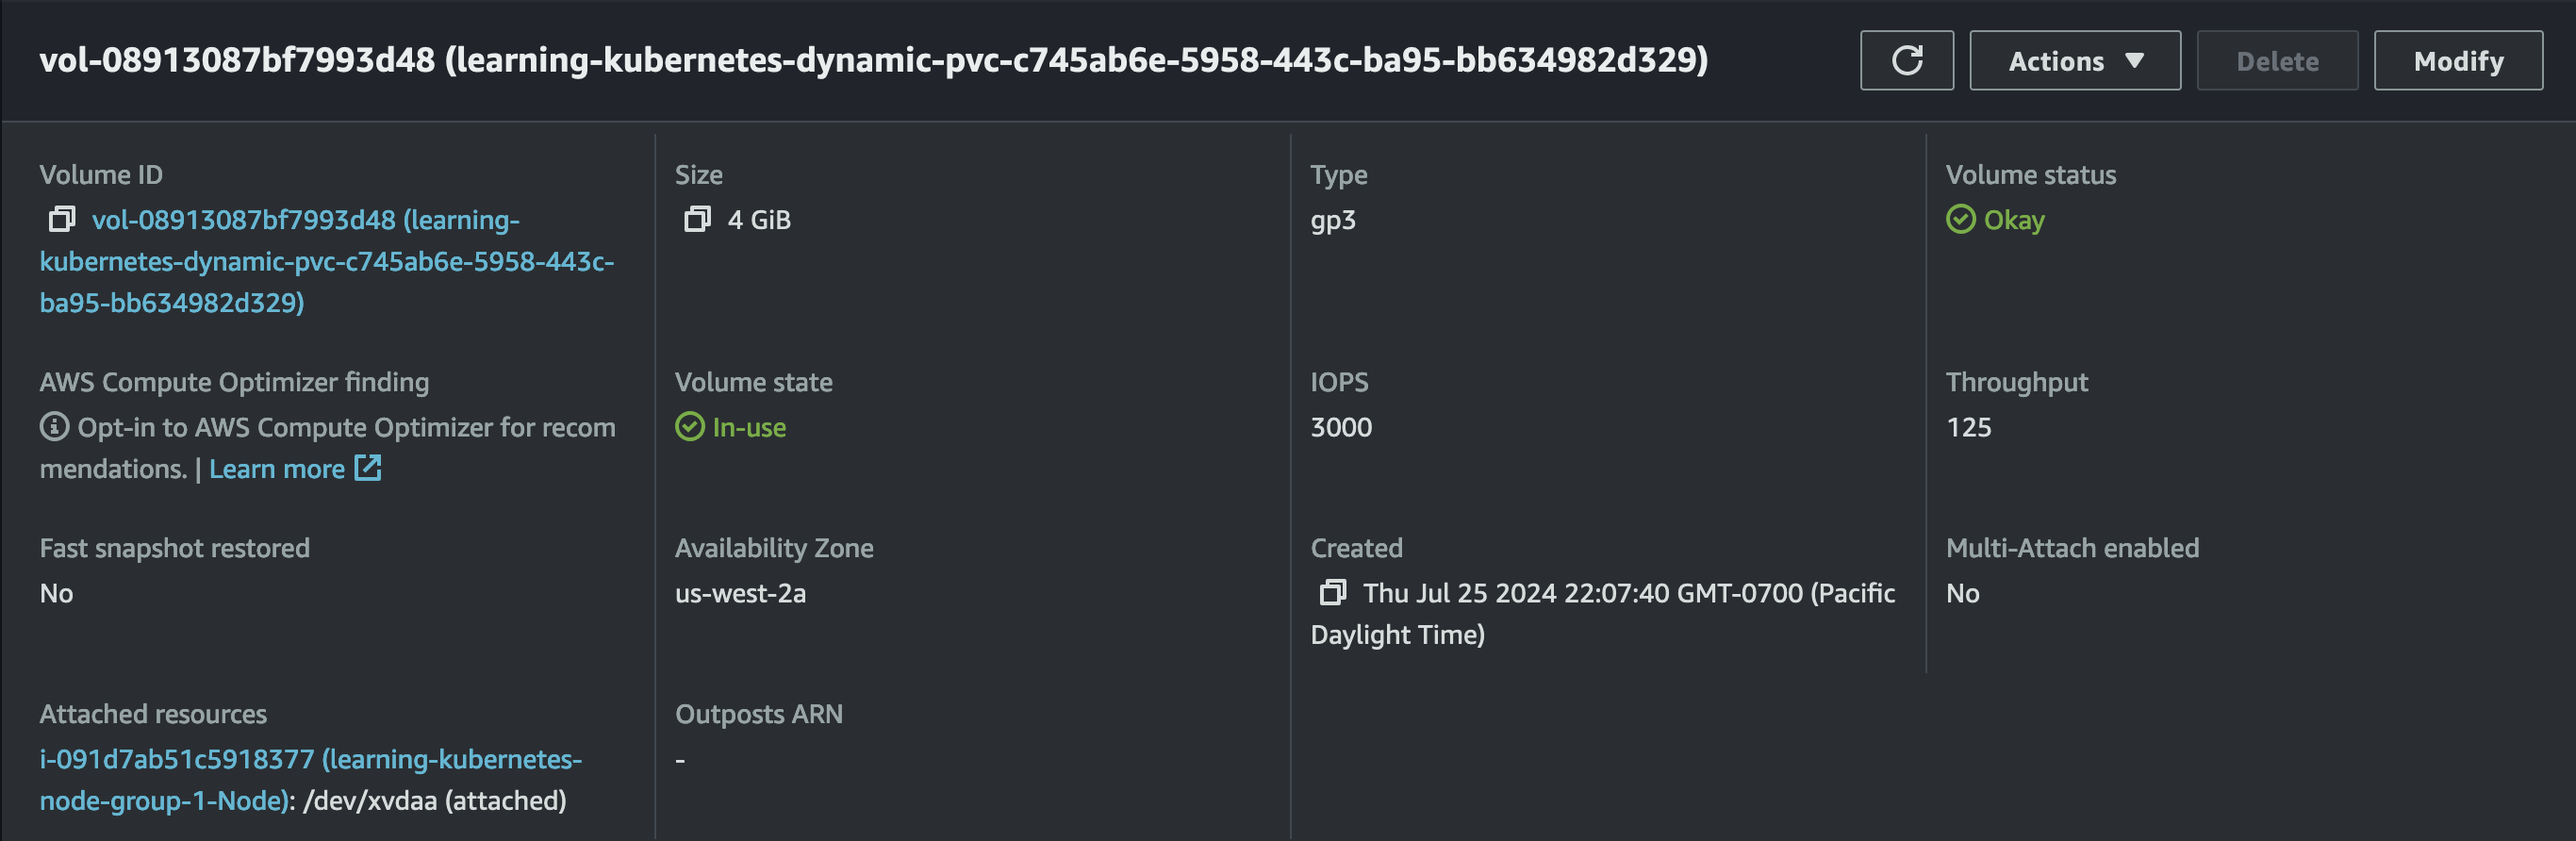
Task: Click the Availability Zone value us-west-2a
Action: [x=740, y=593]
